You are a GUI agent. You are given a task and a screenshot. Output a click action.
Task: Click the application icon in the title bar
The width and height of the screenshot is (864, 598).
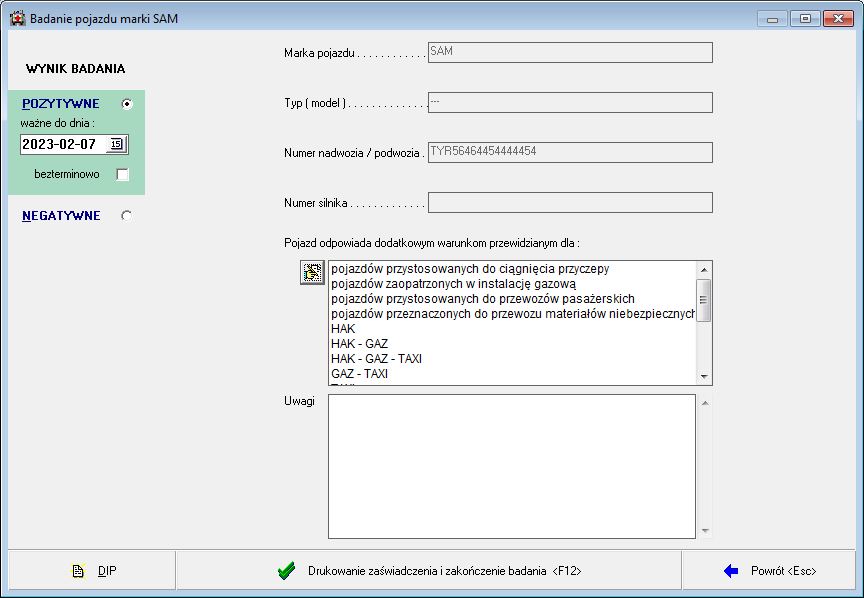click(17, 18)
